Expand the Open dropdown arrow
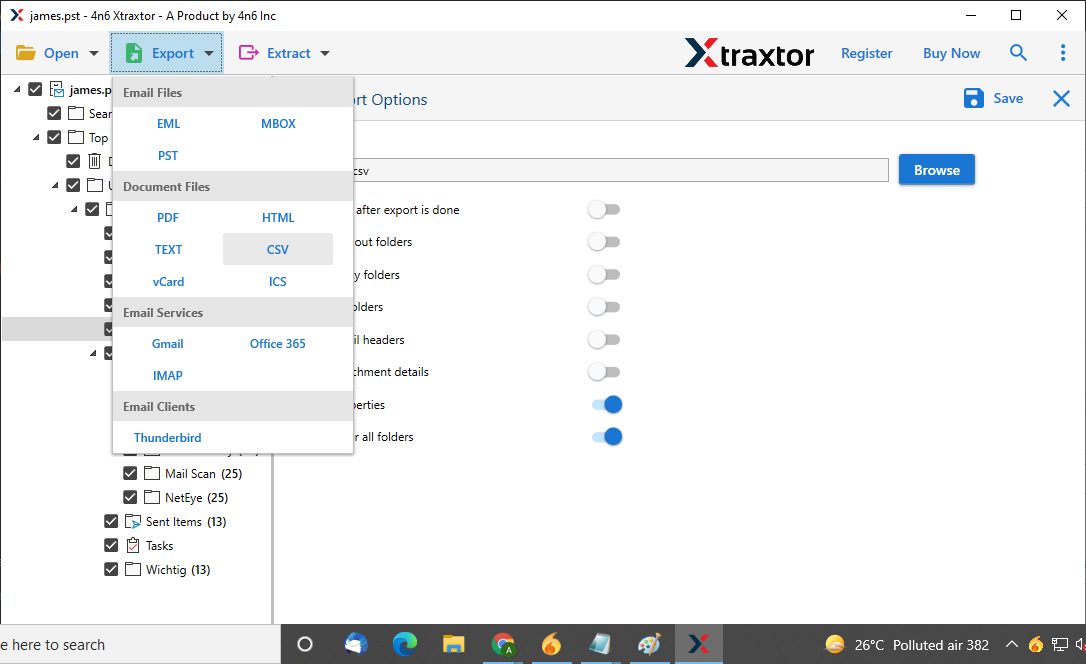 94,54
